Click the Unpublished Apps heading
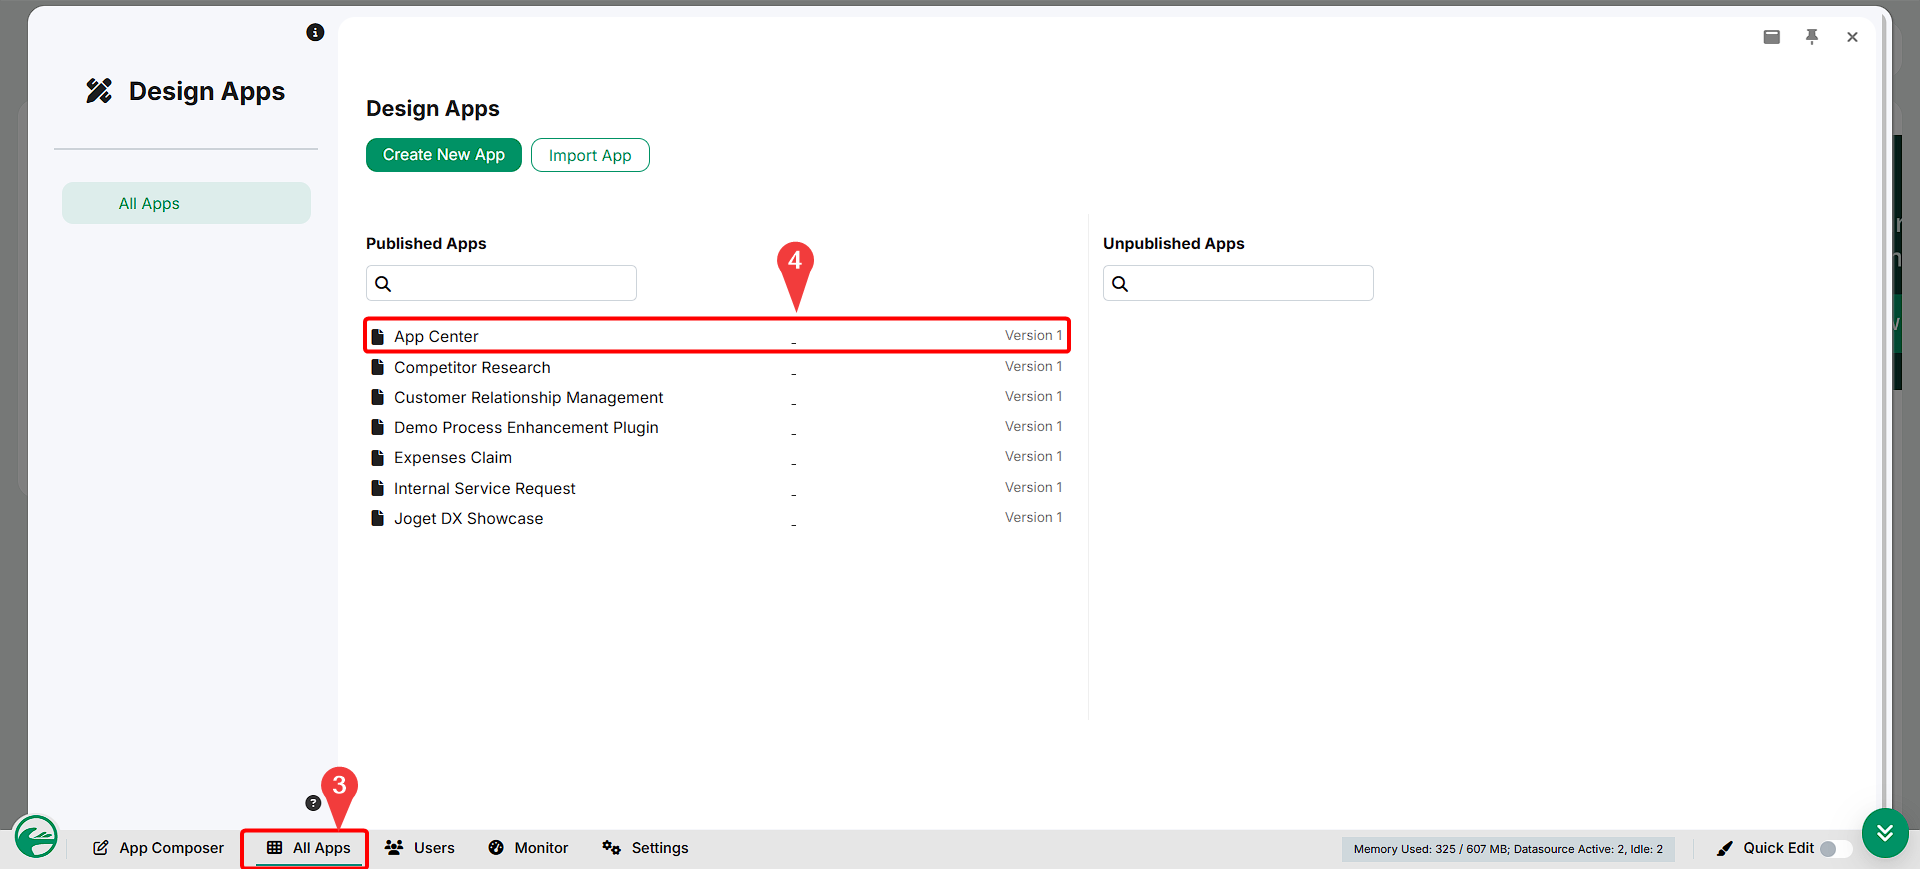The height and width of the screenshot is (869, 1920). click(1174, 243)
